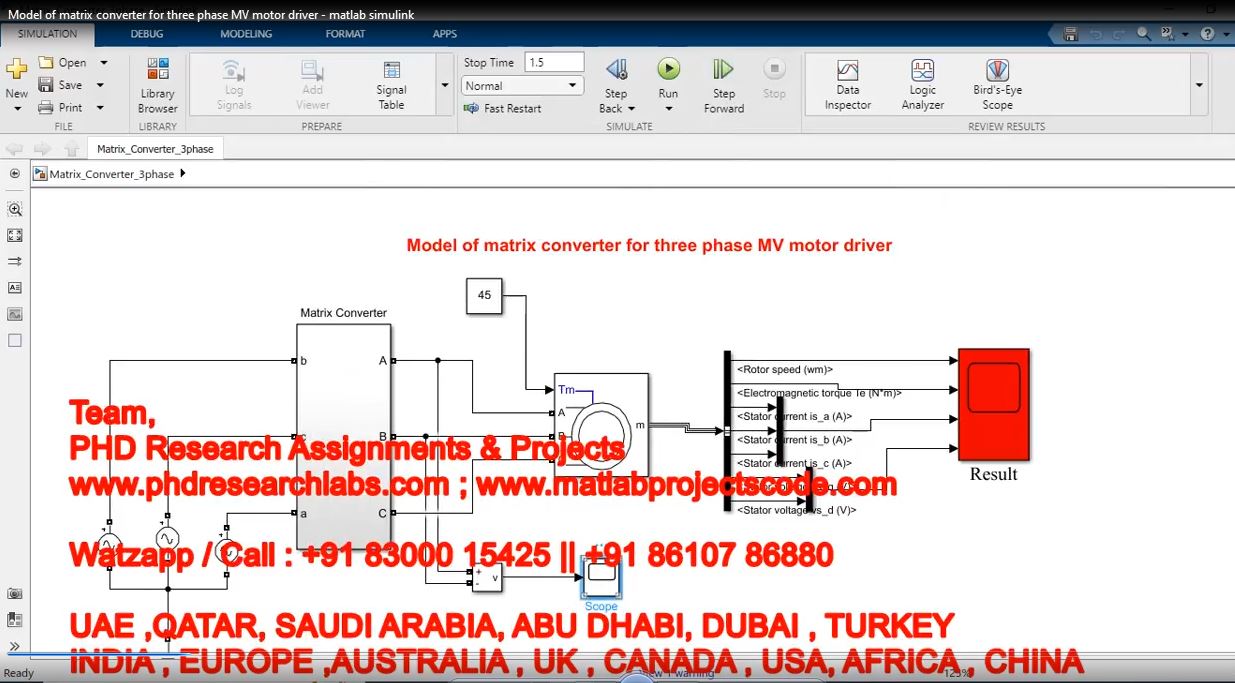Toggle Fast Restart

[503, 108]
